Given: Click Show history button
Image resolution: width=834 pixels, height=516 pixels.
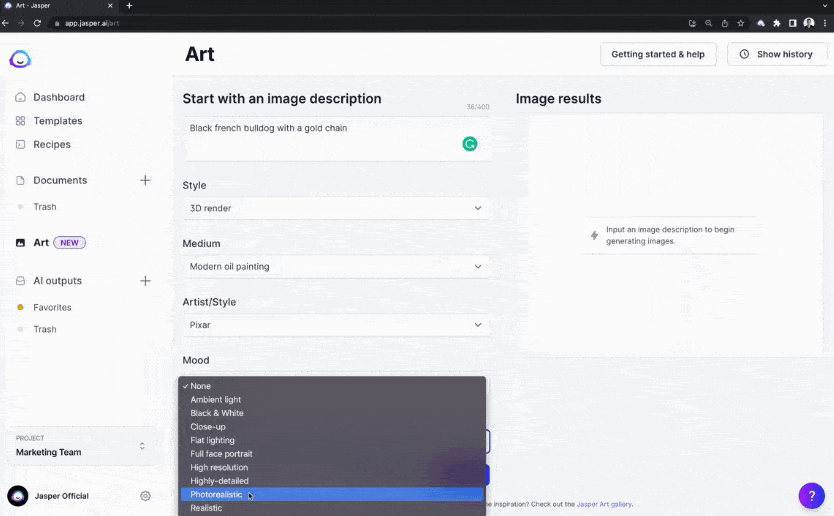Looking at the screenshot, I should (777, 54).
